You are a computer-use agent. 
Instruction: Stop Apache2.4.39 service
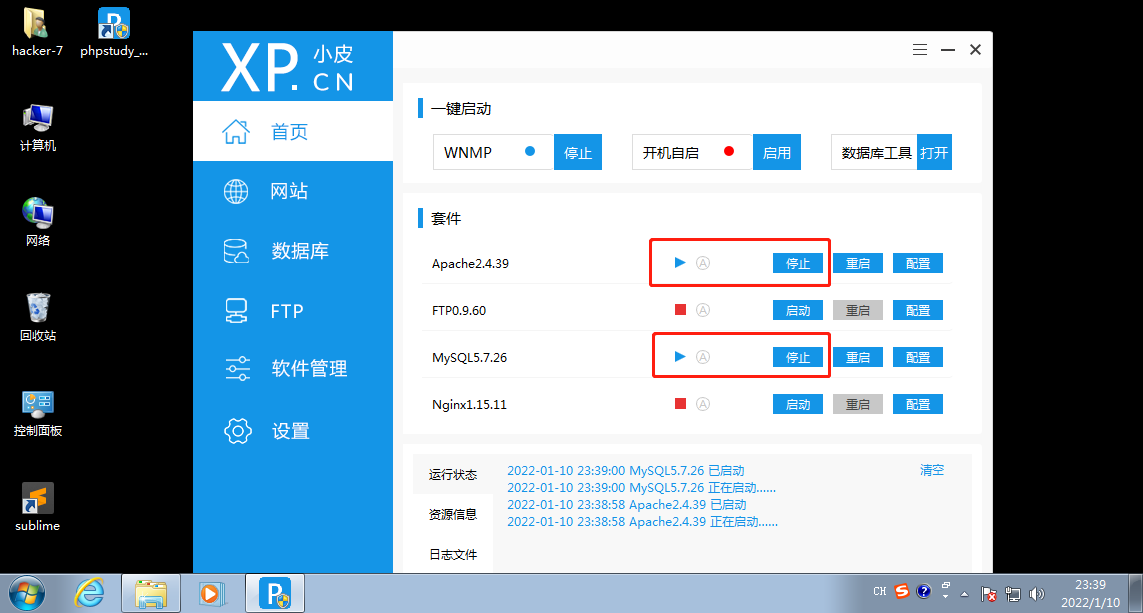pyautogui.click(x=797, y=263)
